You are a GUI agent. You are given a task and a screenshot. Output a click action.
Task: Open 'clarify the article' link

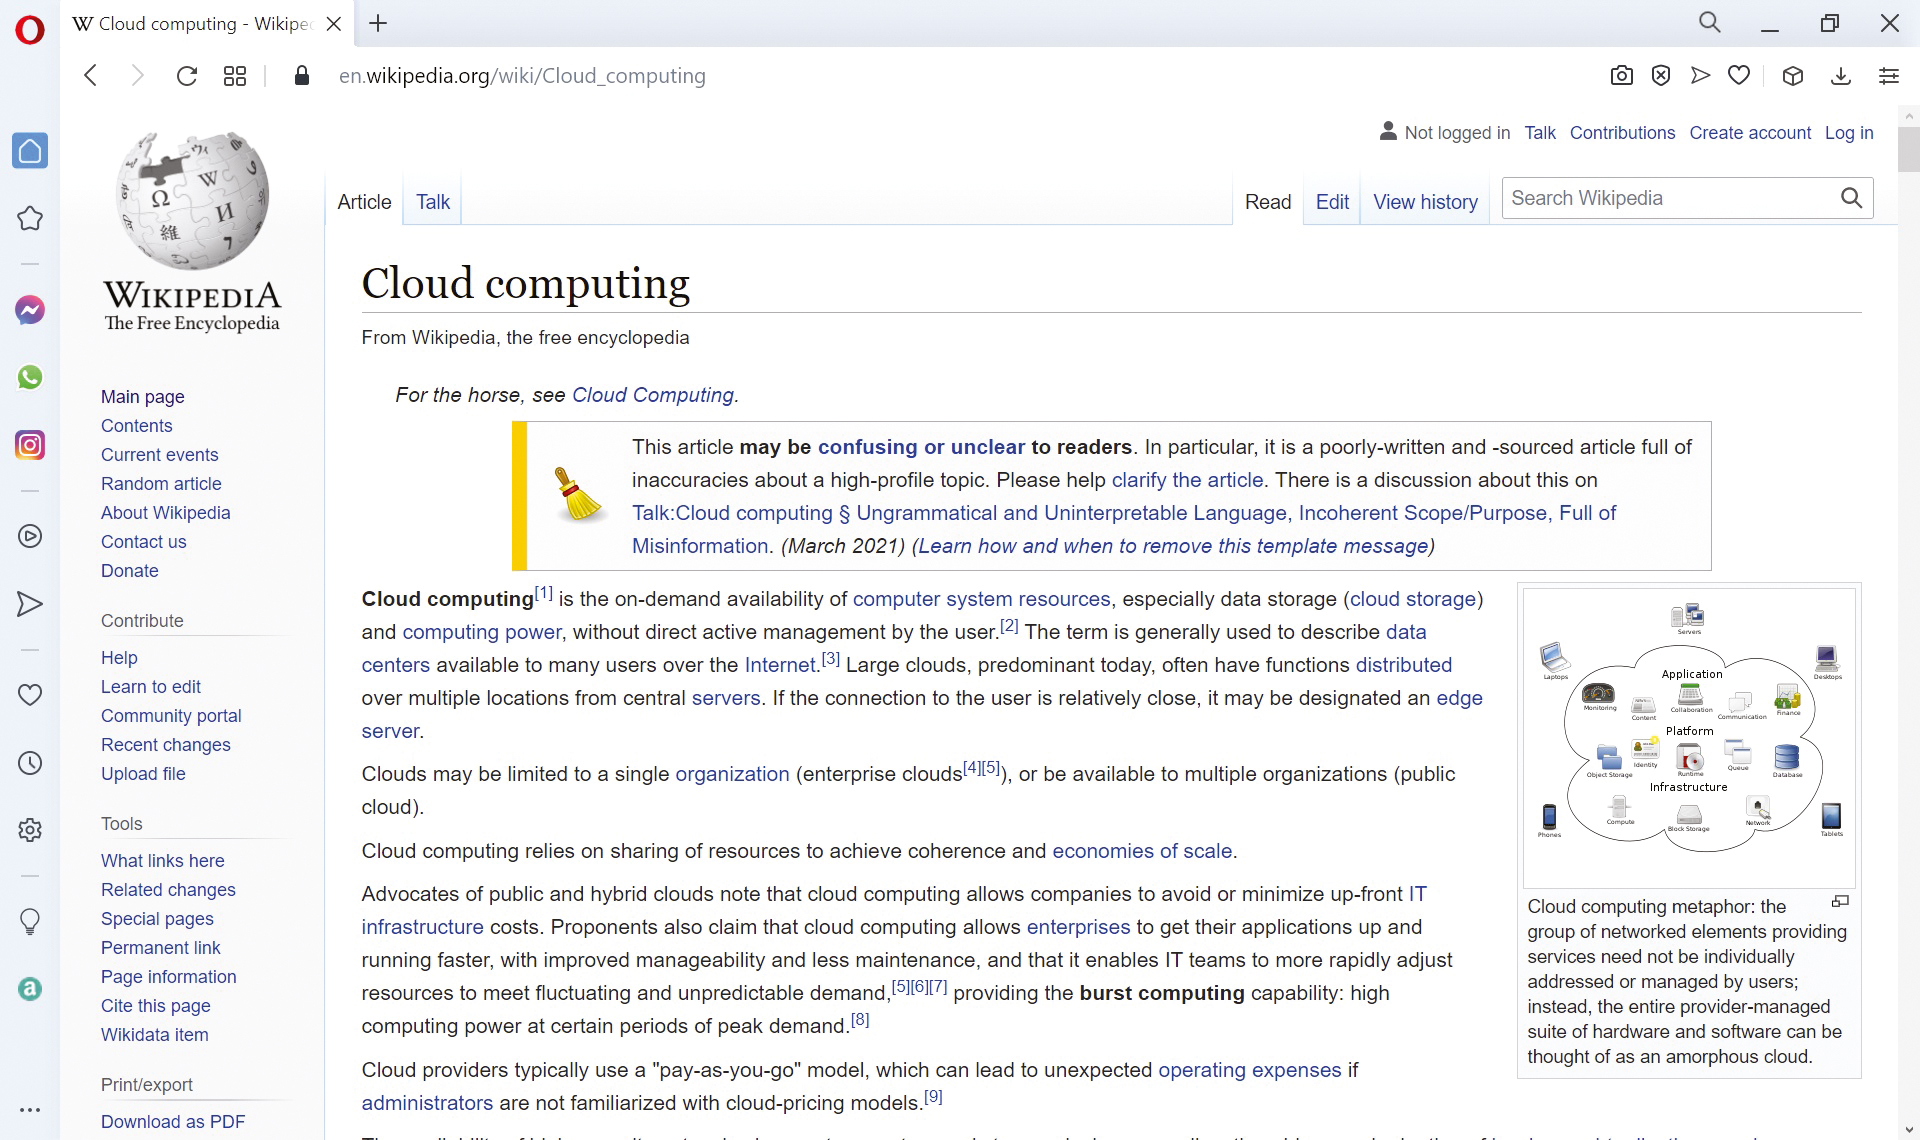(1188, 480)
